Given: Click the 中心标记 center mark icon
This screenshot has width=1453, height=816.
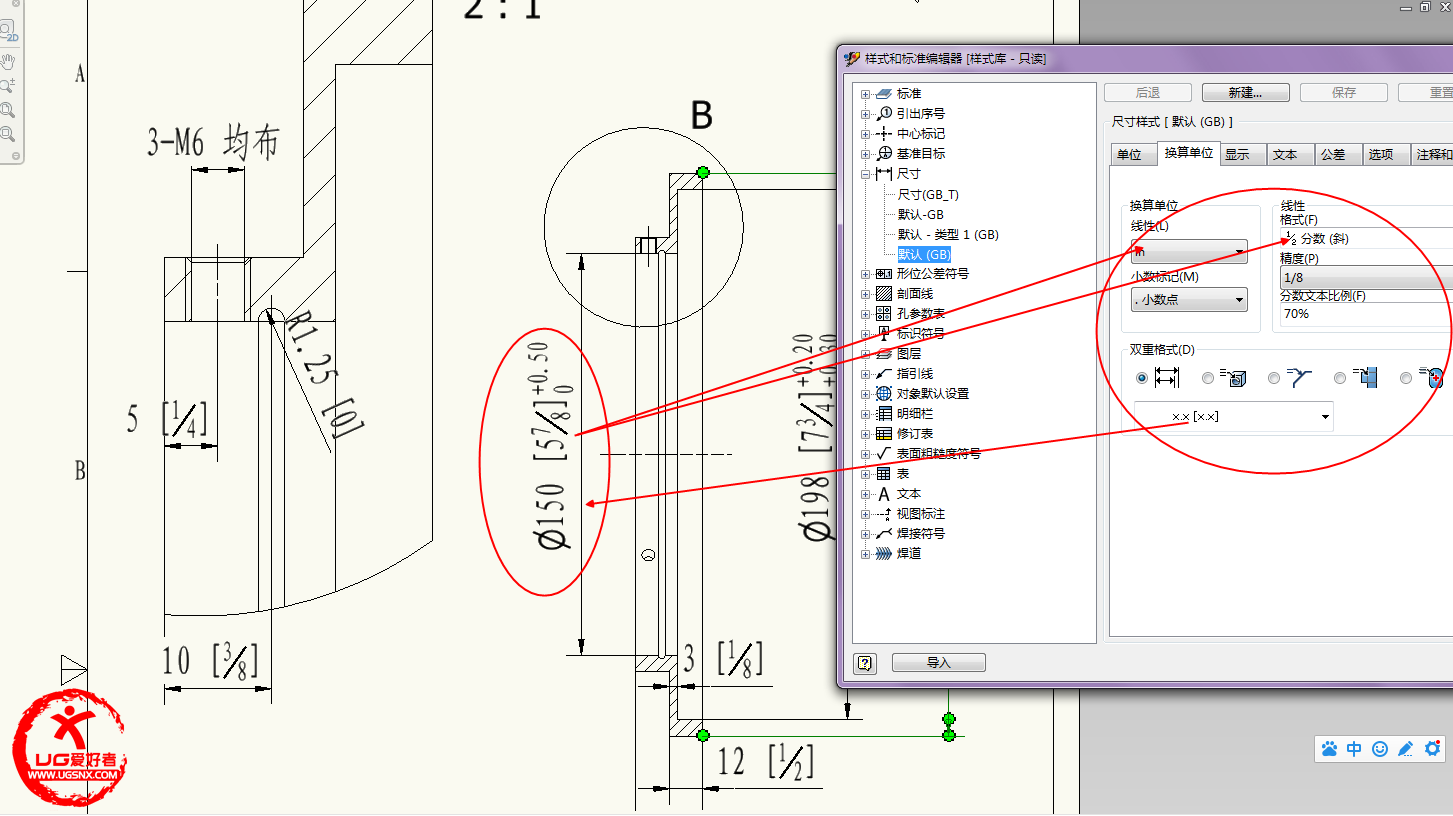Looking at the screenshot, I should (x=884, y=134).
